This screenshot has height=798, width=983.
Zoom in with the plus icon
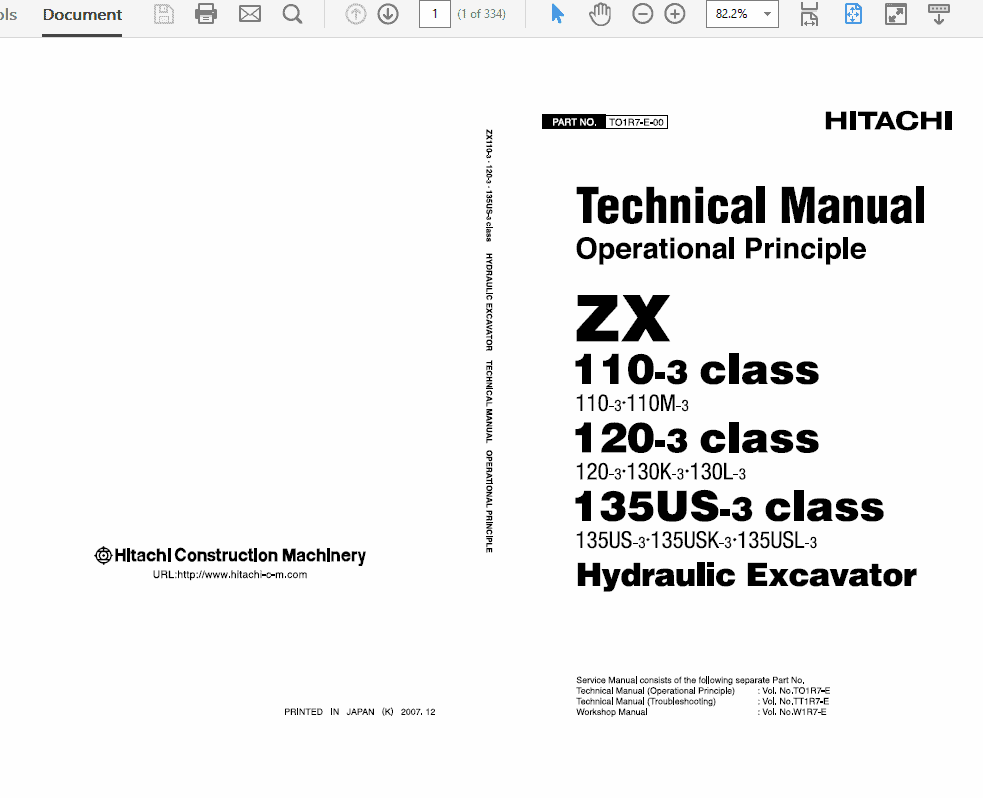(675, 15)
